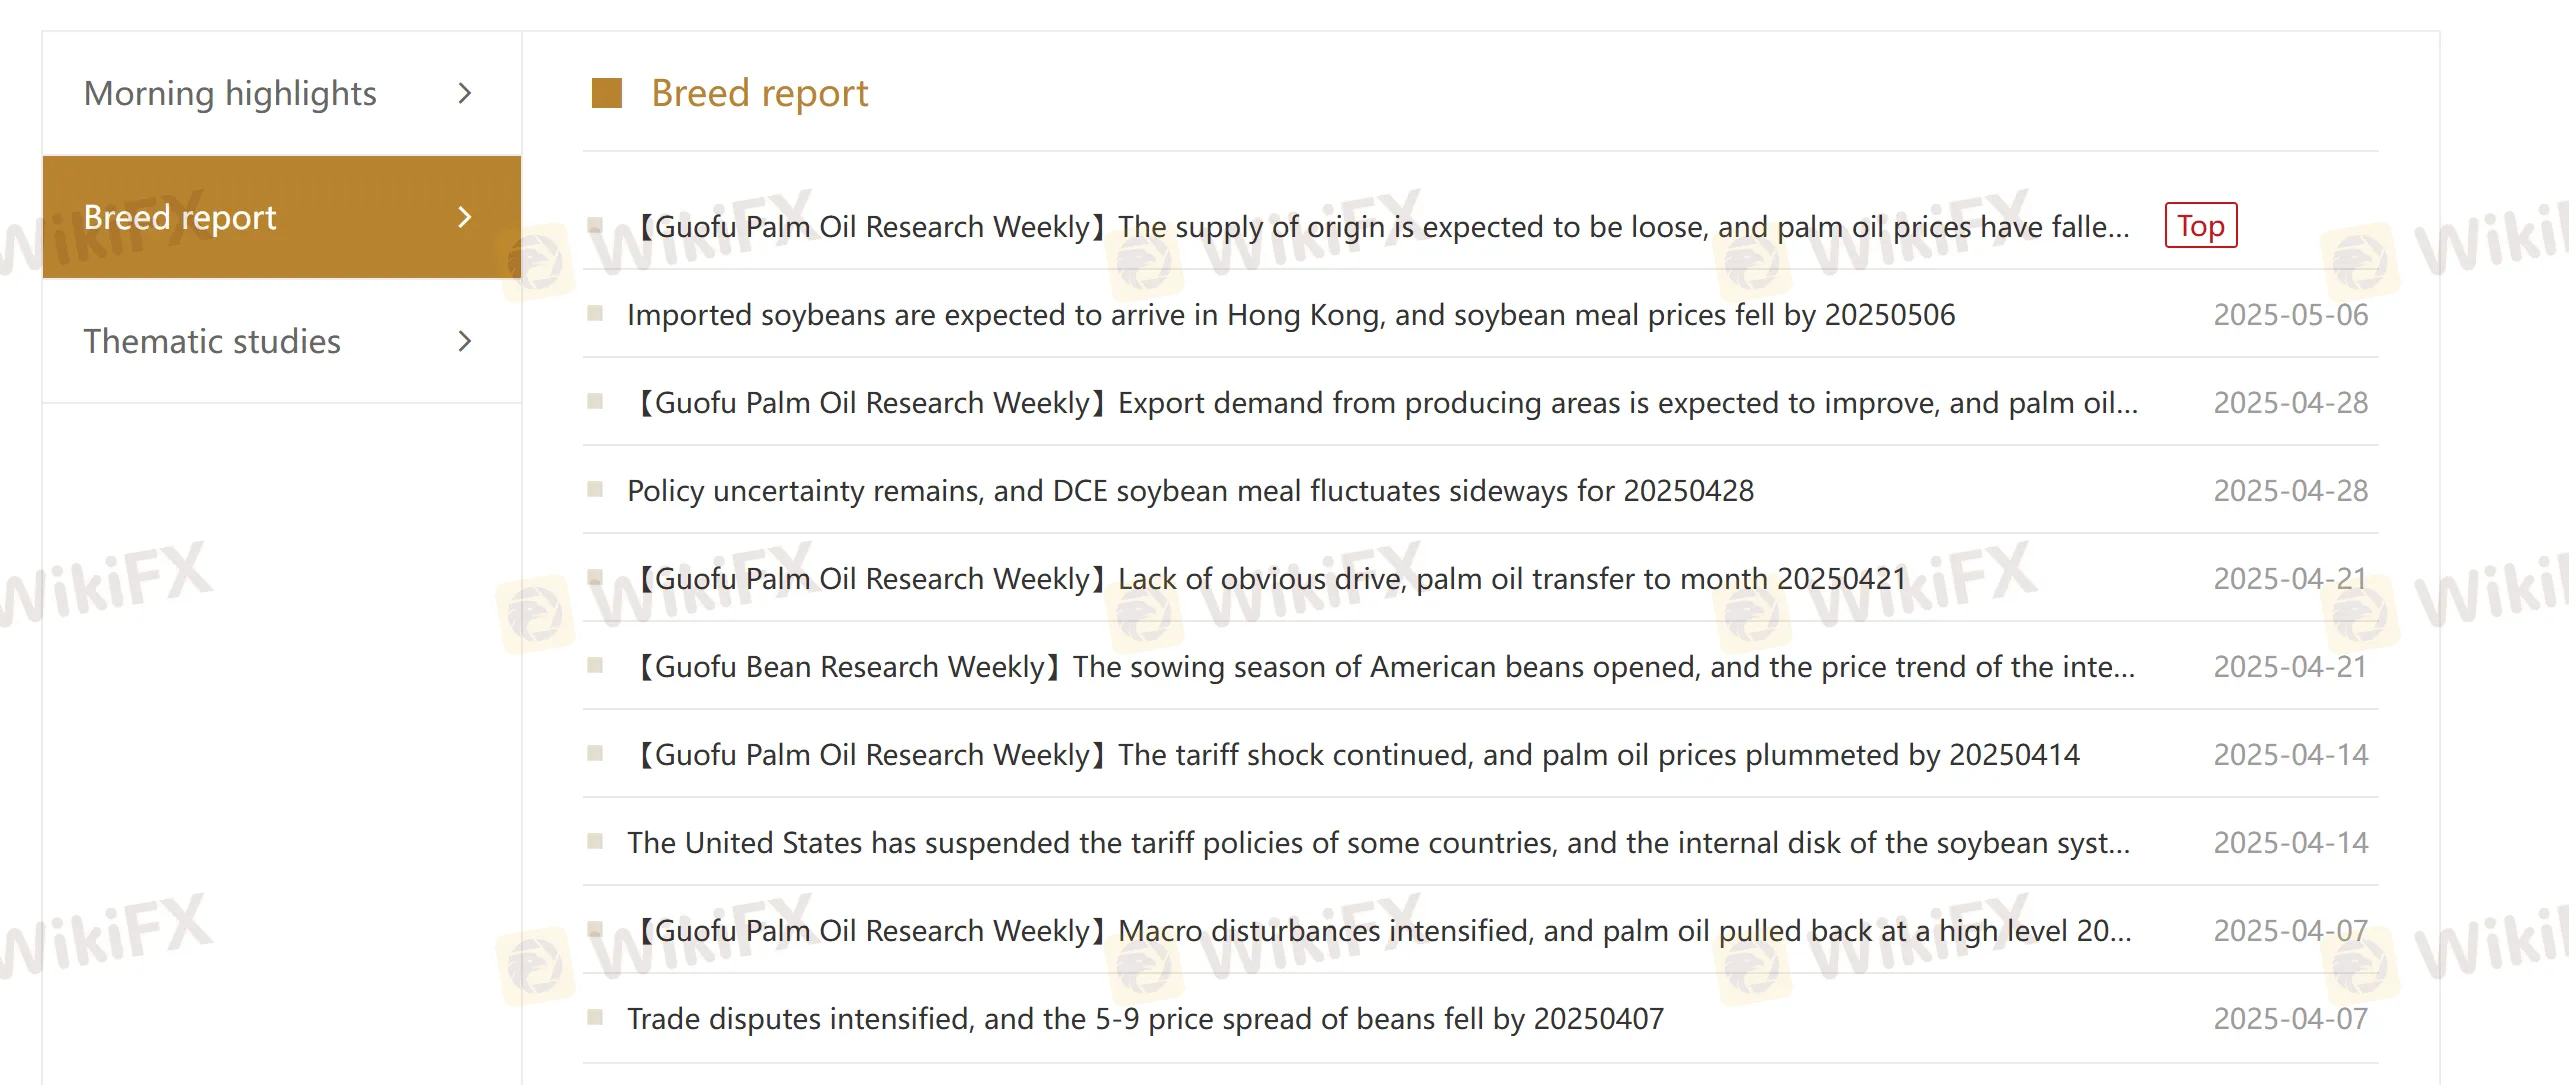Switch to the Morning highlights section

point(230,93)
